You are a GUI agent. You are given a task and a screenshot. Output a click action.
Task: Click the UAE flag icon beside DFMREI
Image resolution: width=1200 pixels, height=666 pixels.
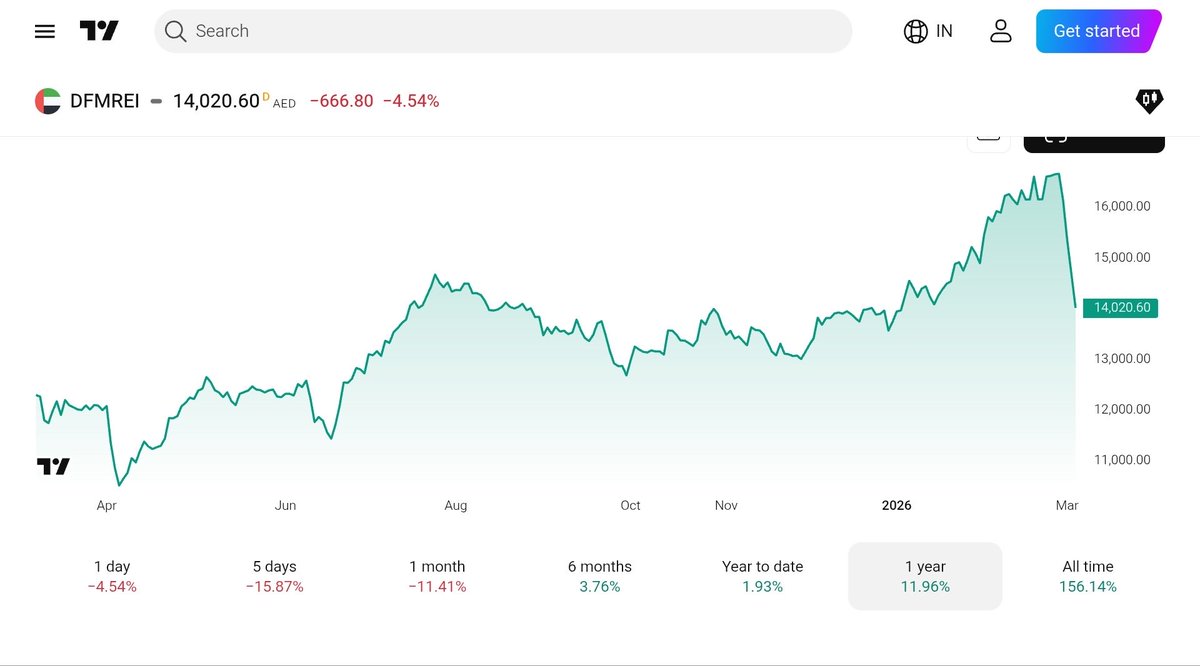pos(48,100)
